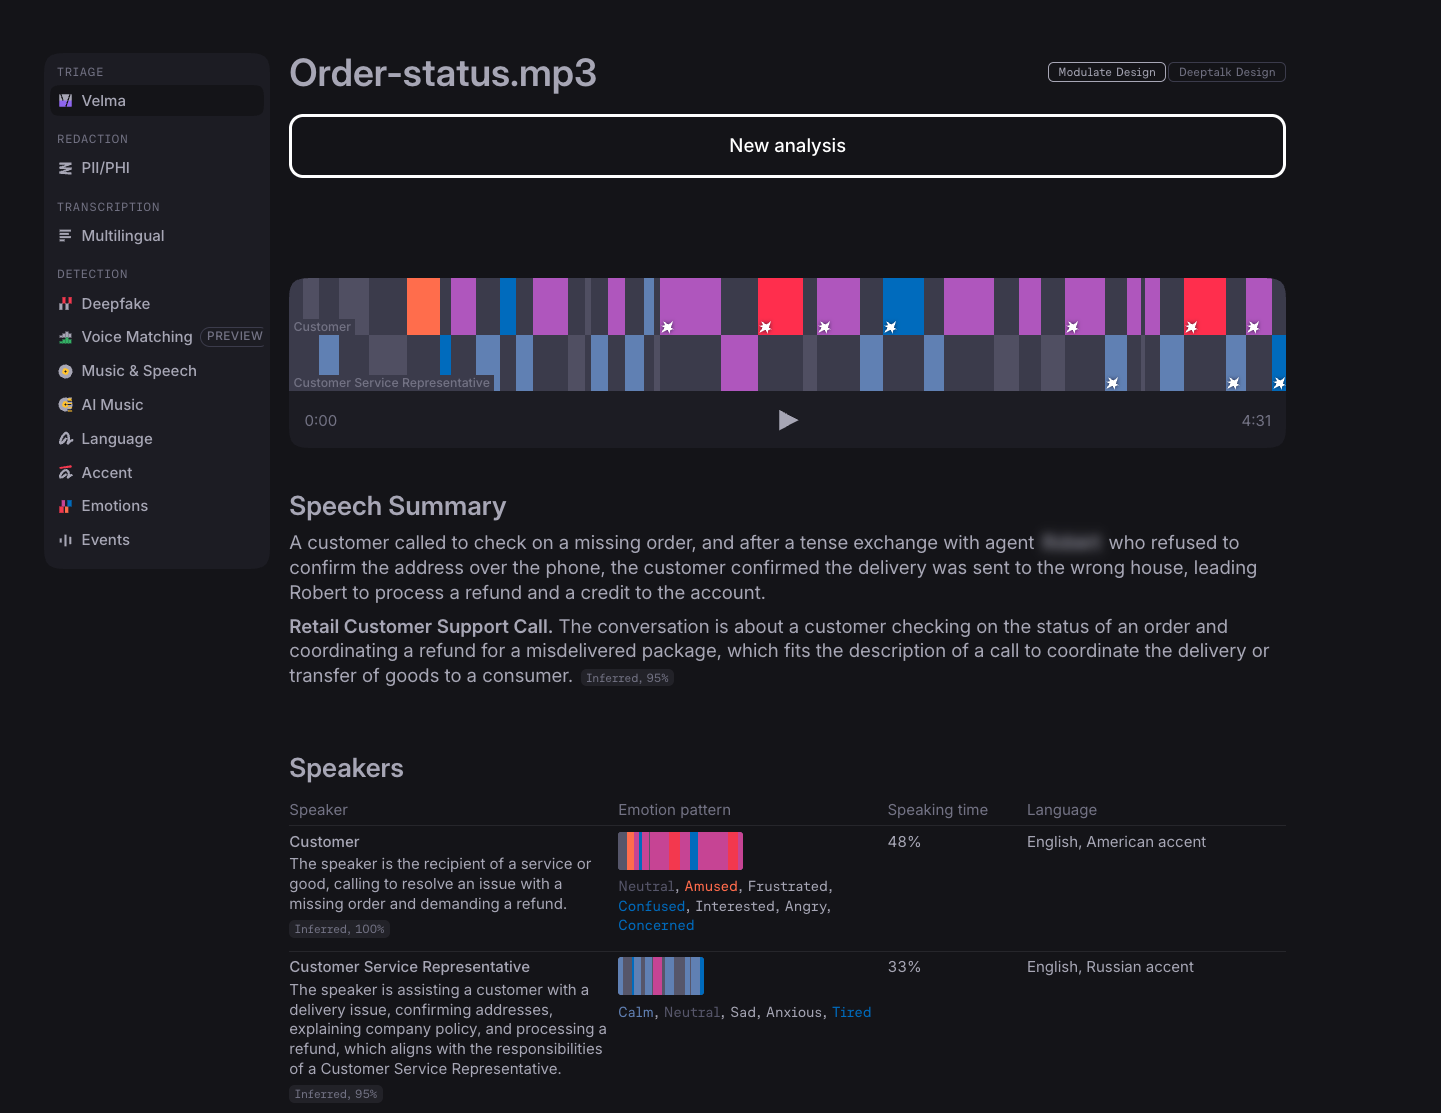Click the PII/PHI redaction icon
Screen dimensions: 1441x1113
[66, 168]
